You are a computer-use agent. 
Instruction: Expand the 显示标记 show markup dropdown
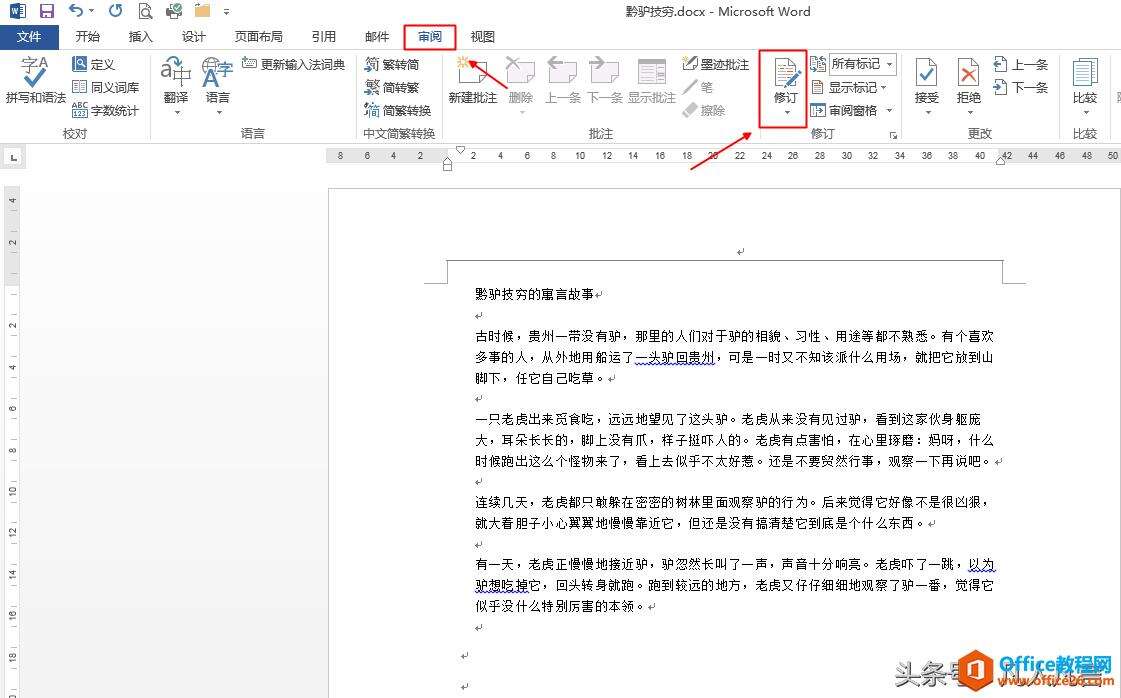[x=855, y=87]
